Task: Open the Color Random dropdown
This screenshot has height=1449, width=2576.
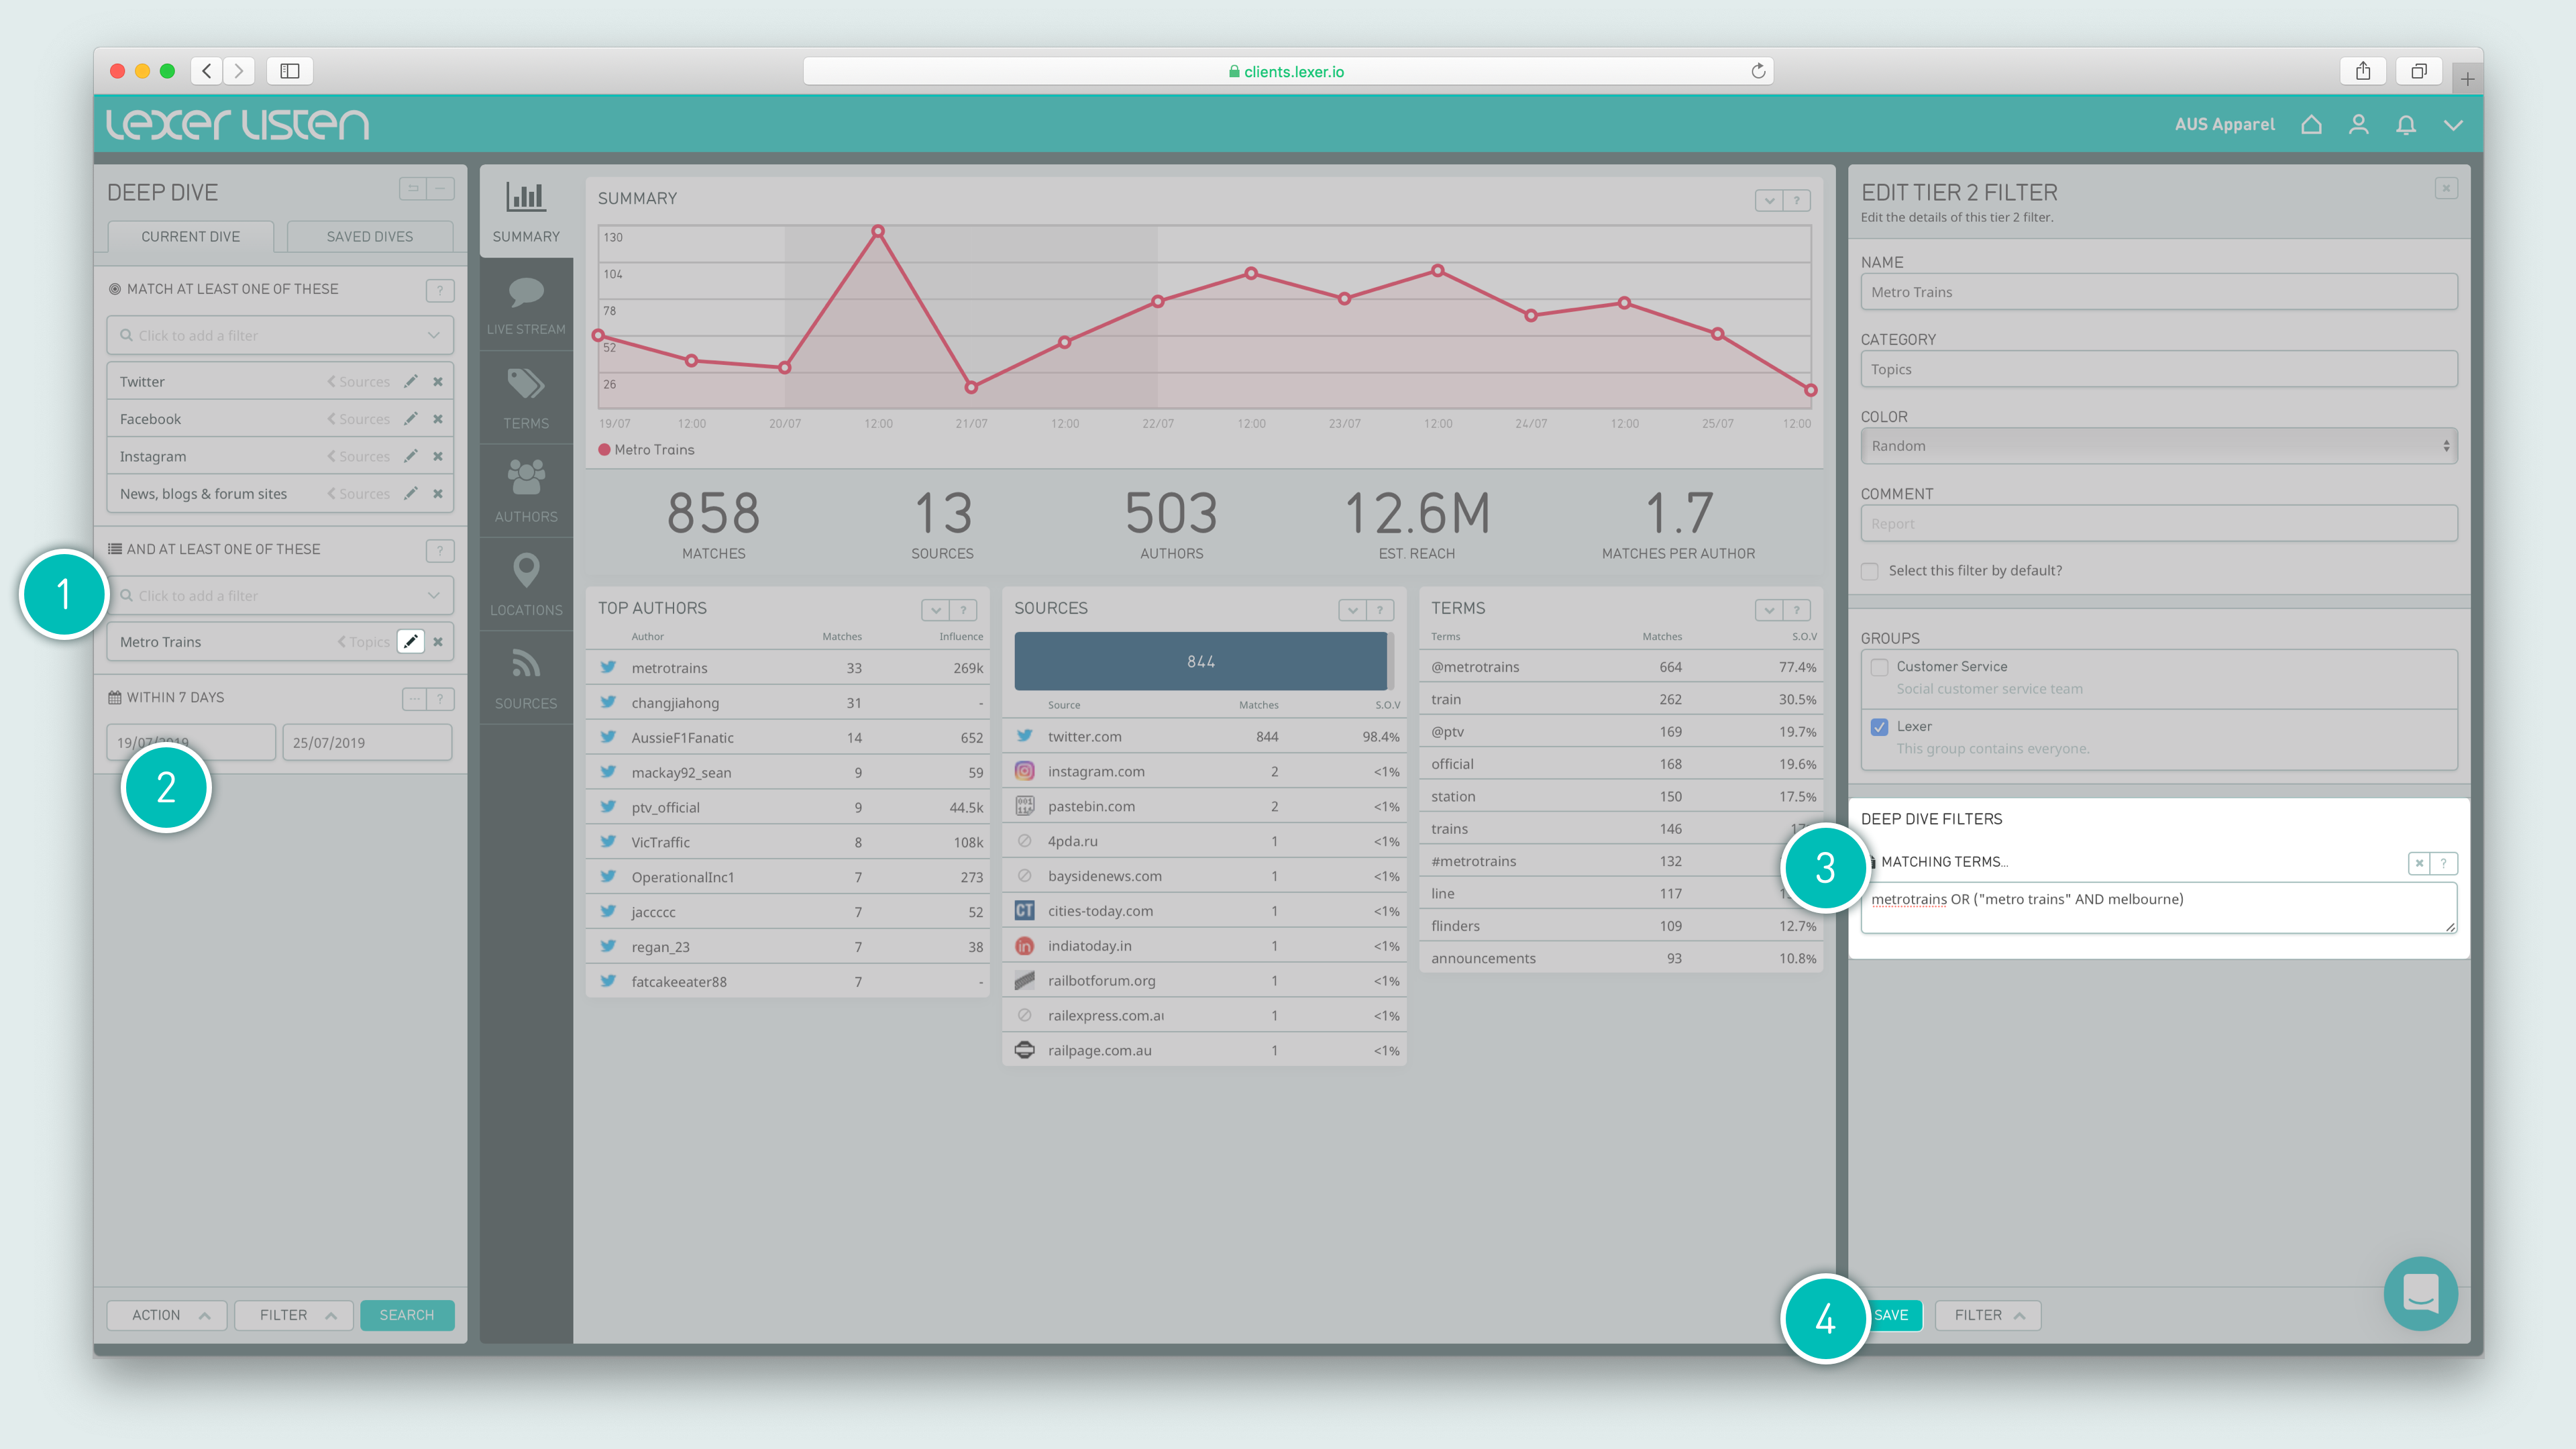Action: pyautogui.click(x=2159, y=446)
